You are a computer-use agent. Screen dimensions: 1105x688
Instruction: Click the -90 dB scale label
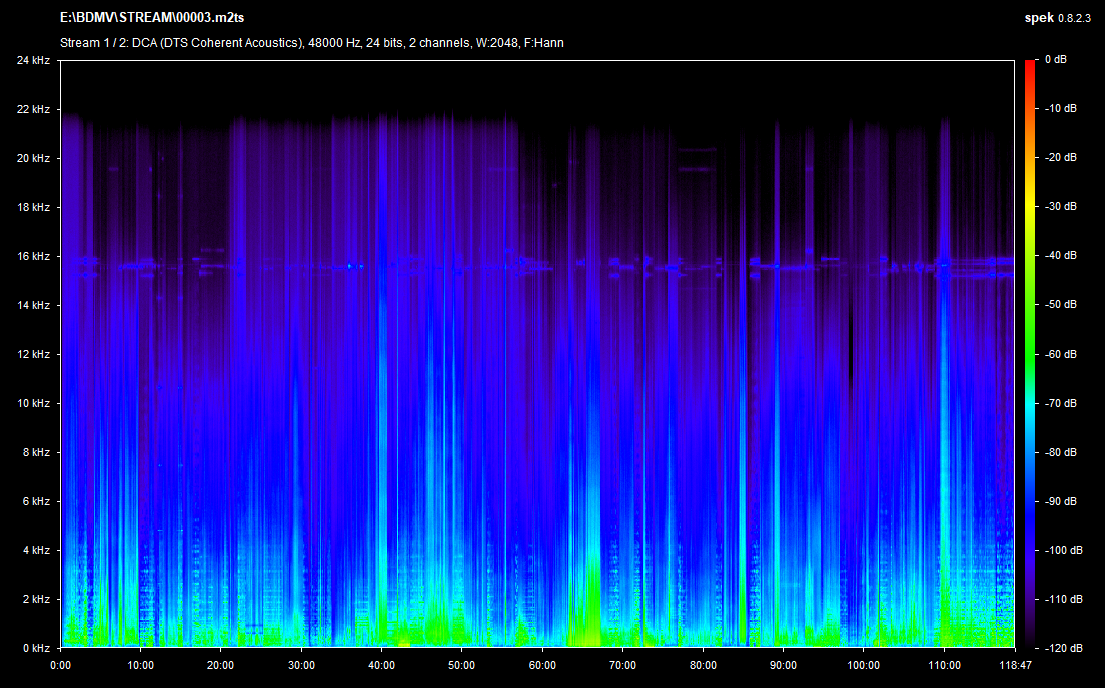point(1061,501)
